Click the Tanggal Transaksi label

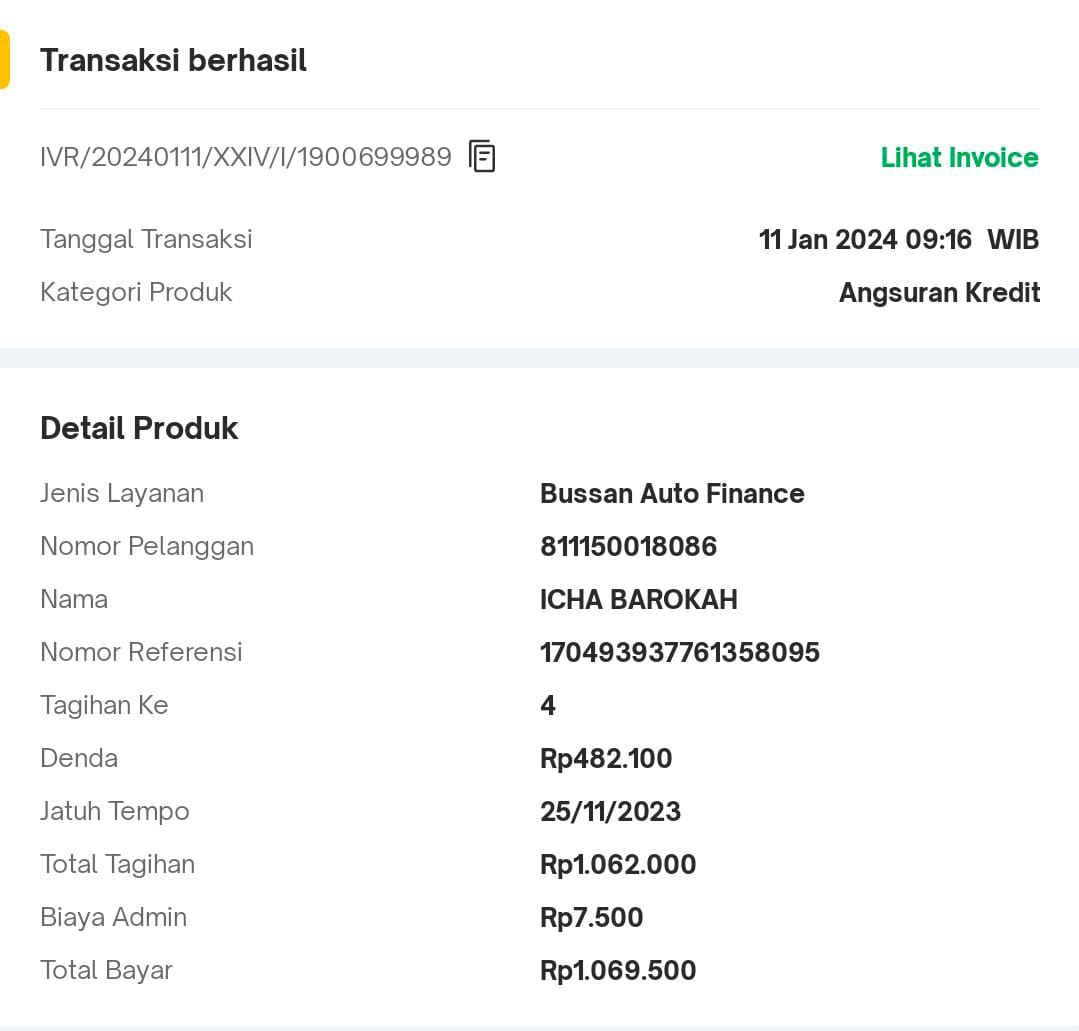coord(146,240)
